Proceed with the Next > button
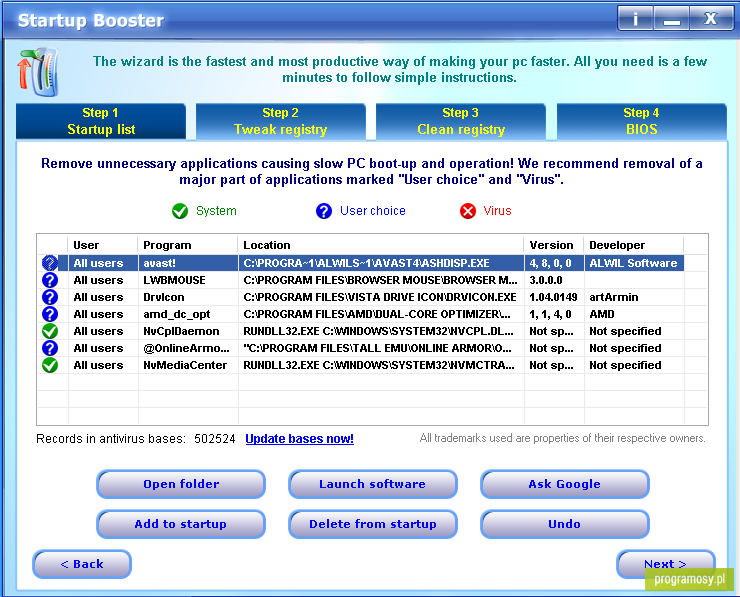 click(x=665, y=564)
